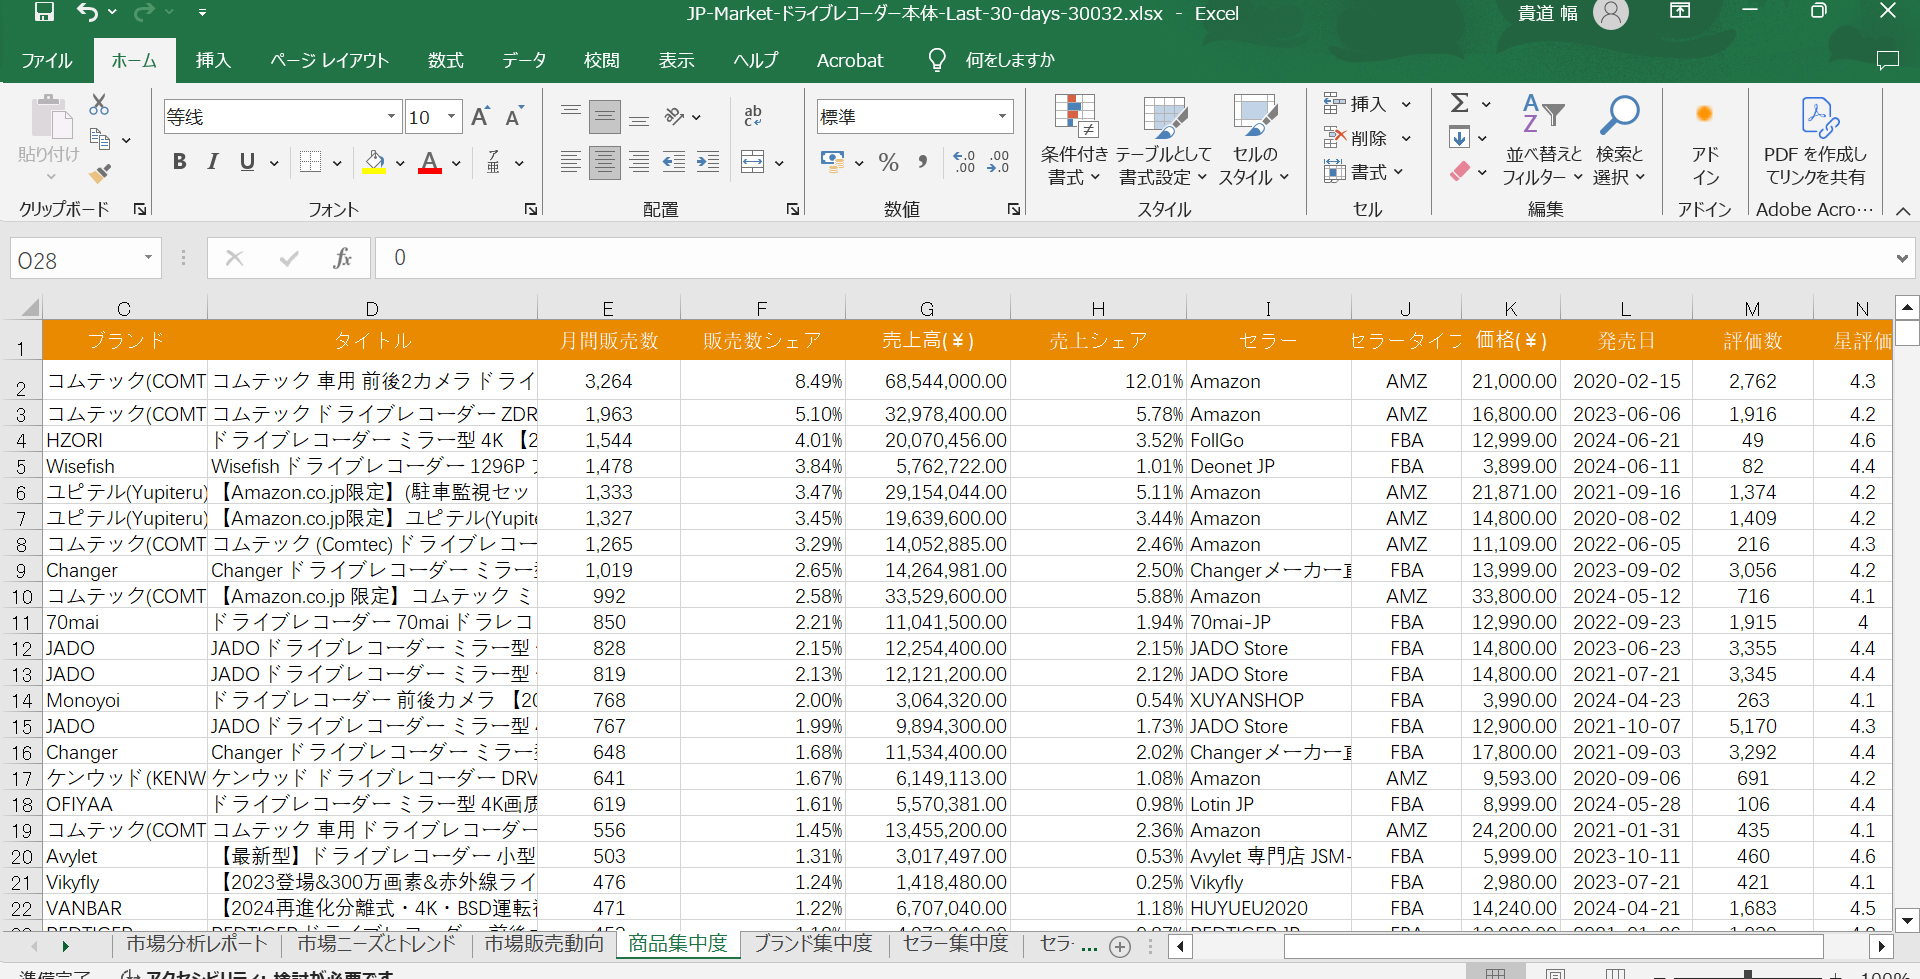The image size is (1920, 979).
Task: Click PDFを作成してリンクを共有 icon
Action: 1816,140
